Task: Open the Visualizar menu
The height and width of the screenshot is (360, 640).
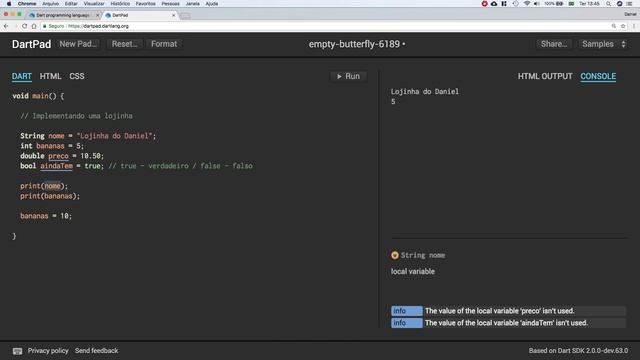Action: tap(94, 4)
